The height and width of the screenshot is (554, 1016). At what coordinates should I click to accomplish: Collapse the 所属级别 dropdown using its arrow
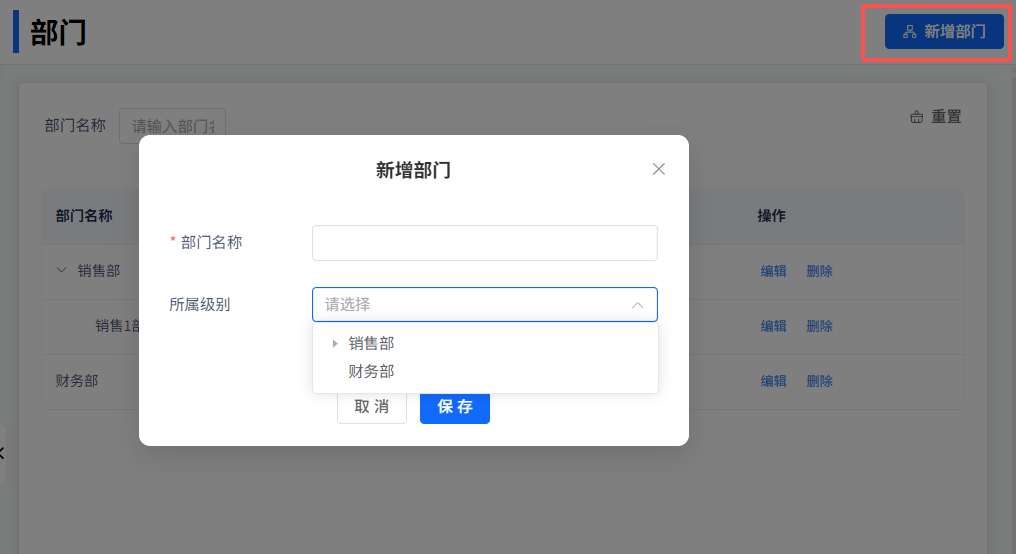[637, 305]
